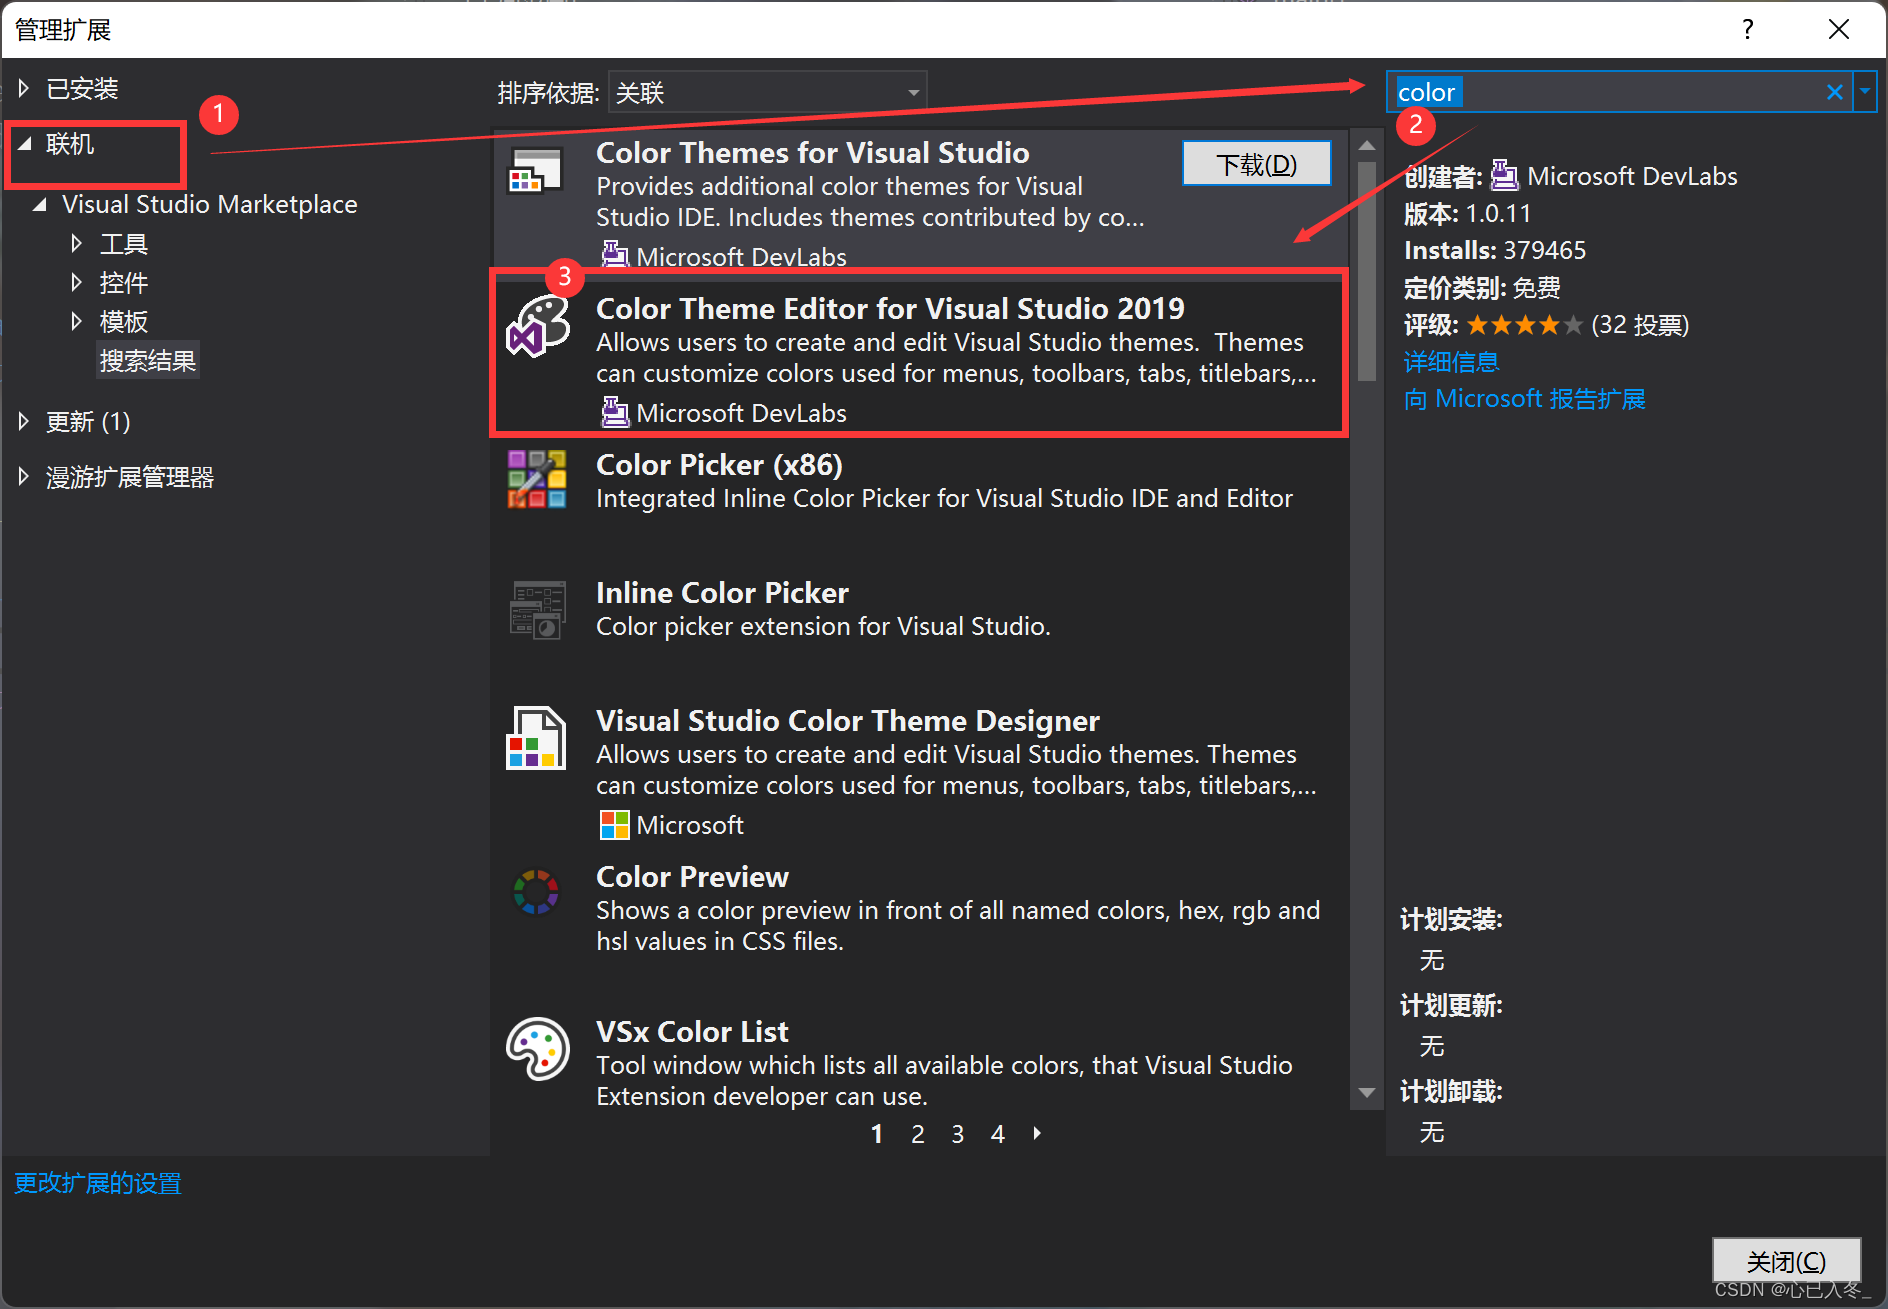Go to results page 2

point(917,1134)
